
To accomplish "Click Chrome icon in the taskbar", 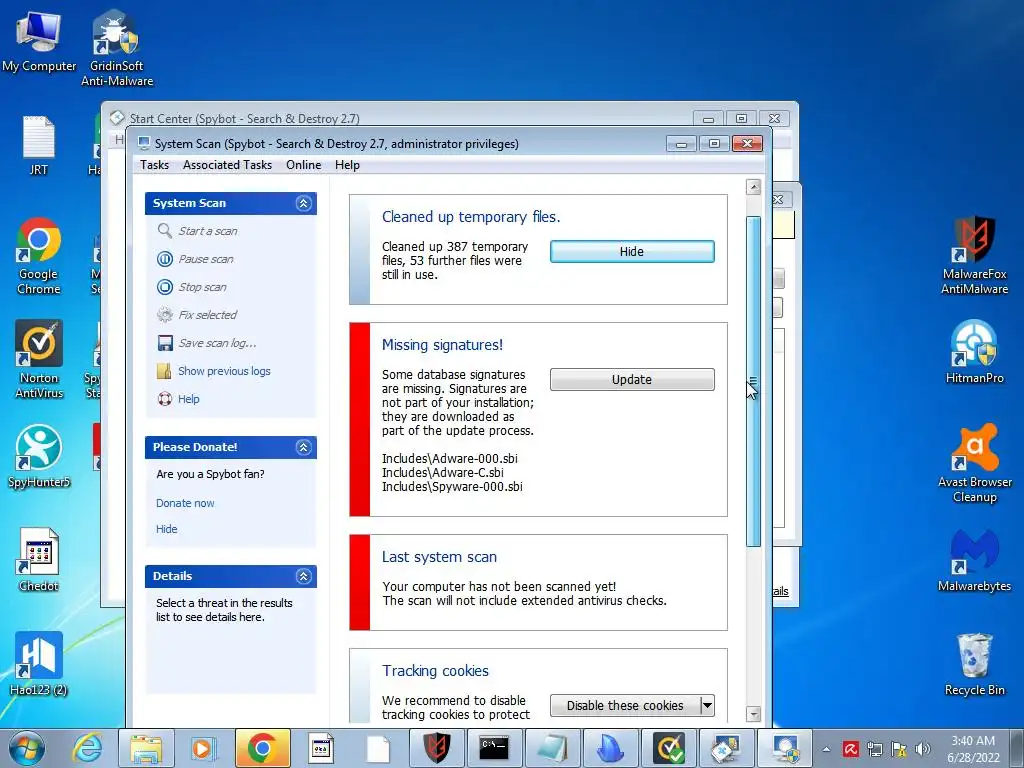I will tap(262, 748).
